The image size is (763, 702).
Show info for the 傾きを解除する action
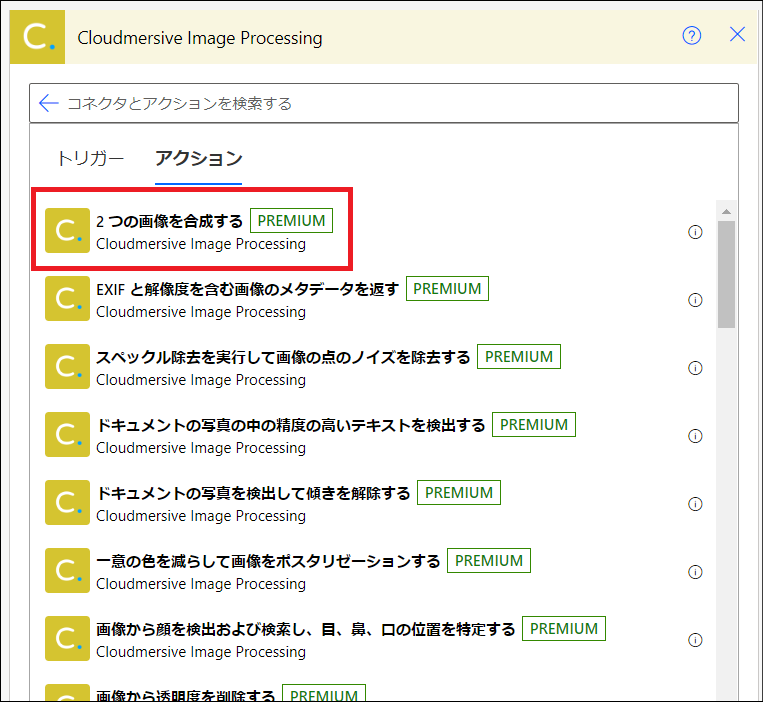tap(695, 504)
